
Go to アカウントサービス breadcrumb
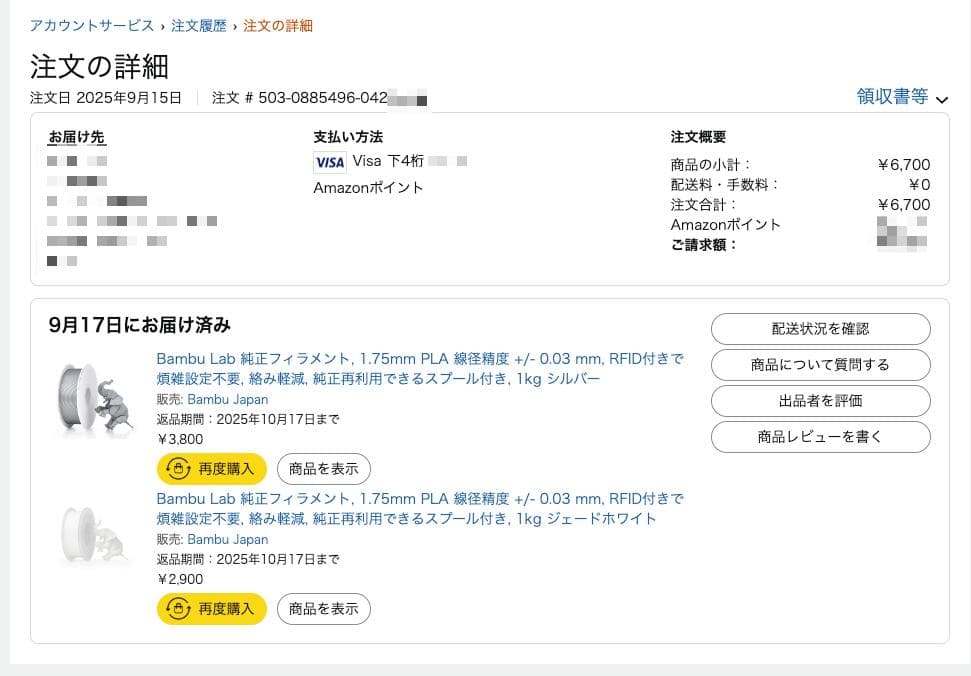click(92, 25)
